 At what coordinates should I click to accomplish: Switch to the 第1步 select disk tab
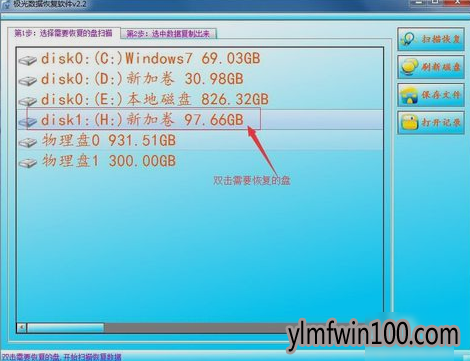(63, 33)
